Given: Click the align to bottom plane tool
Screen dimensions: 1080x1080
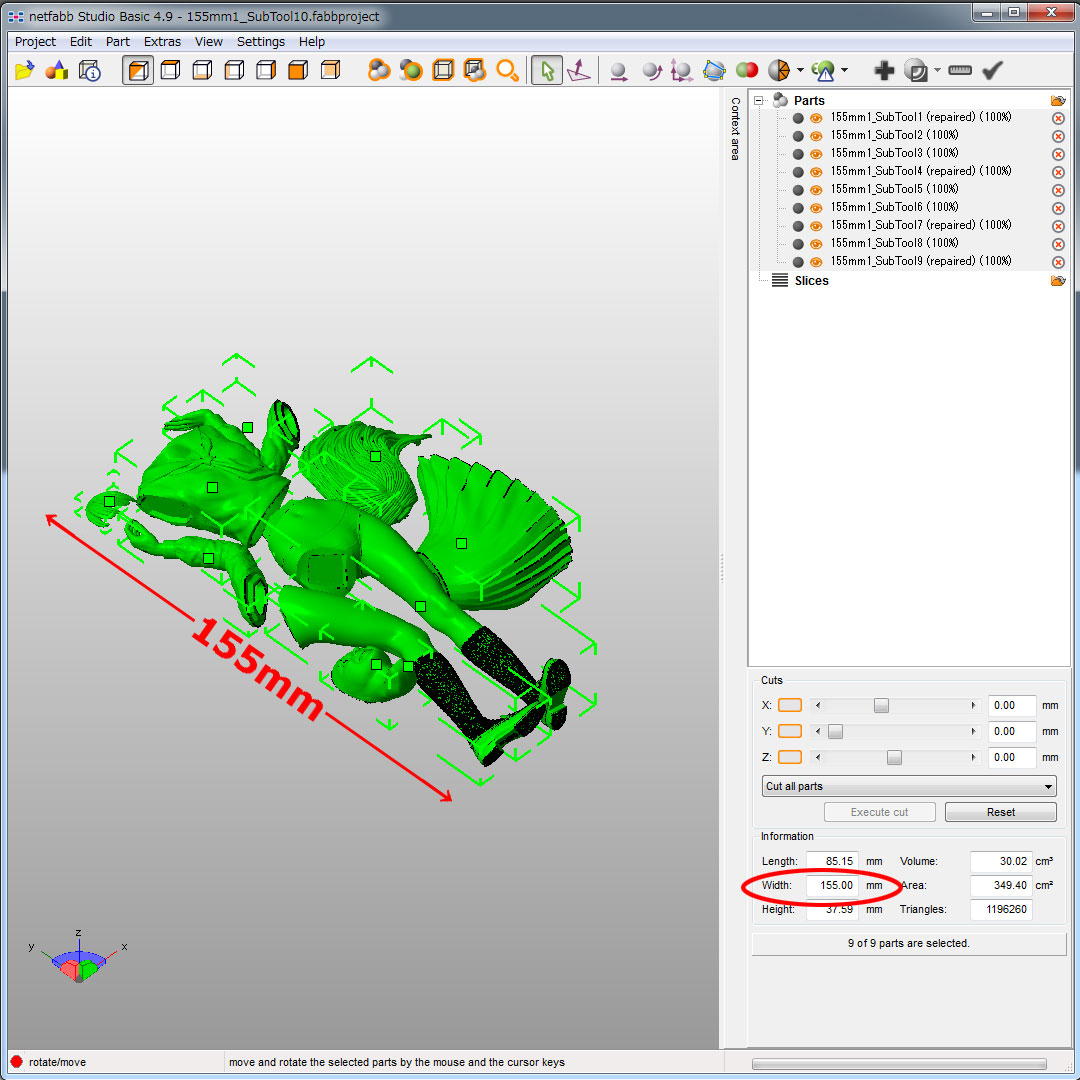Looking at the screenshot, I should tap(579, 70).
